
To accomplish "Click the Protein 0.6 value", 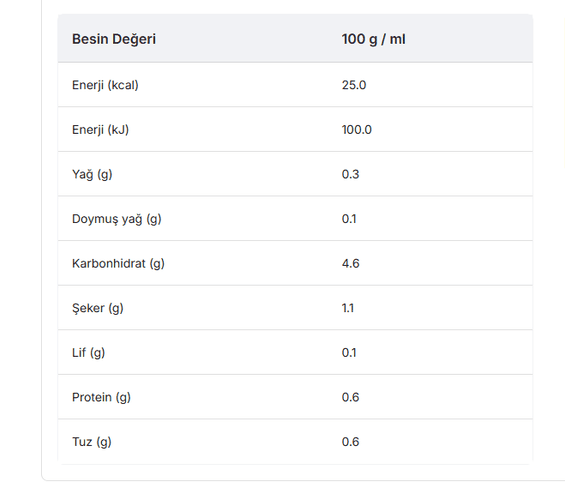I will pos(350,397).
